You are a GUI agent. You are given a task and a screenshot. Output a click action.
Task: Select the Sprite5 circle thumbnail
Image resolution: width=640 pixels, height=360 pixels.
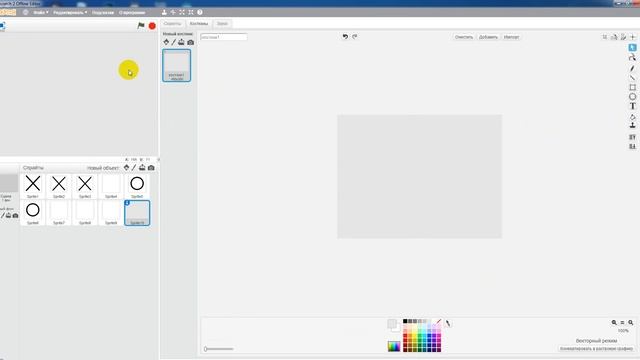tap(137, 186)
